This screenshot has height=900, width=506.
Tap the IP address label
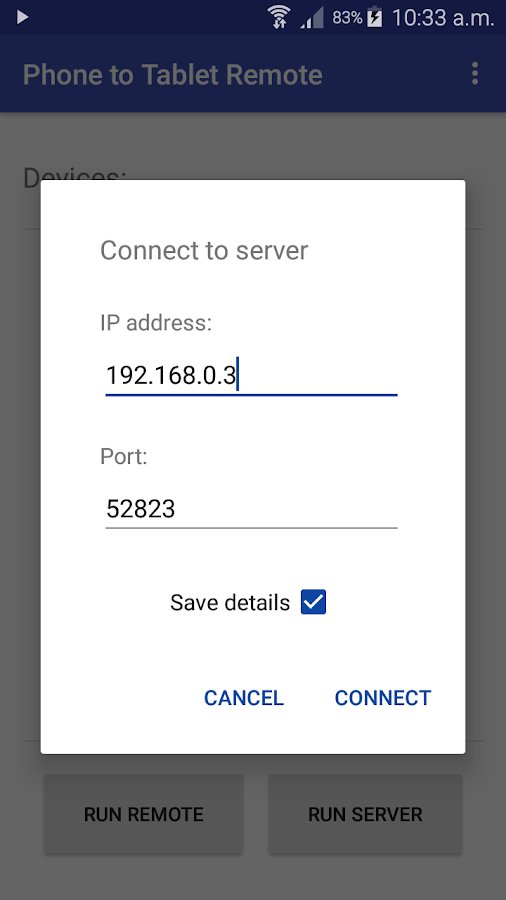coord(156,323)
